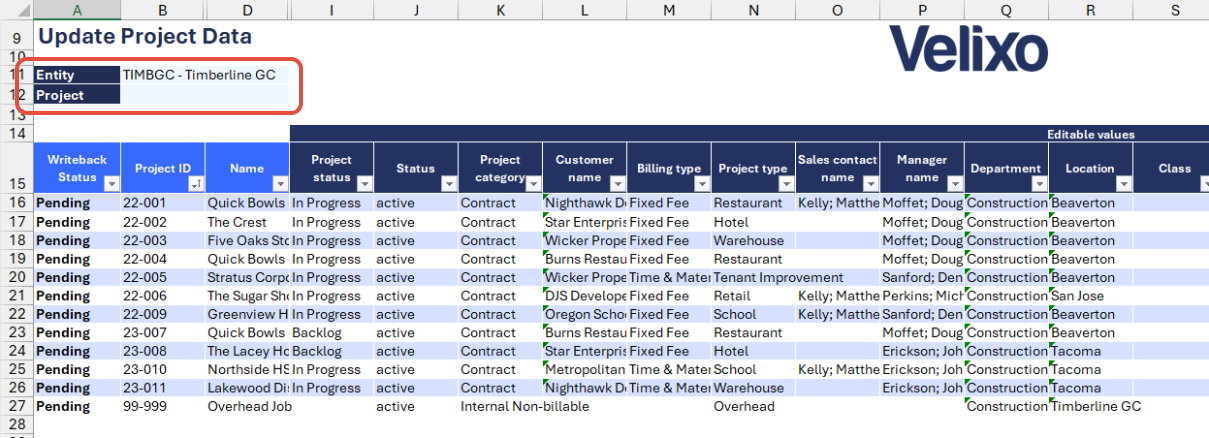Viewport: 1209px width, 438px height.
Task: Select the Entity value TIMBGC - Timberline GC
Action: click(205, 75)
